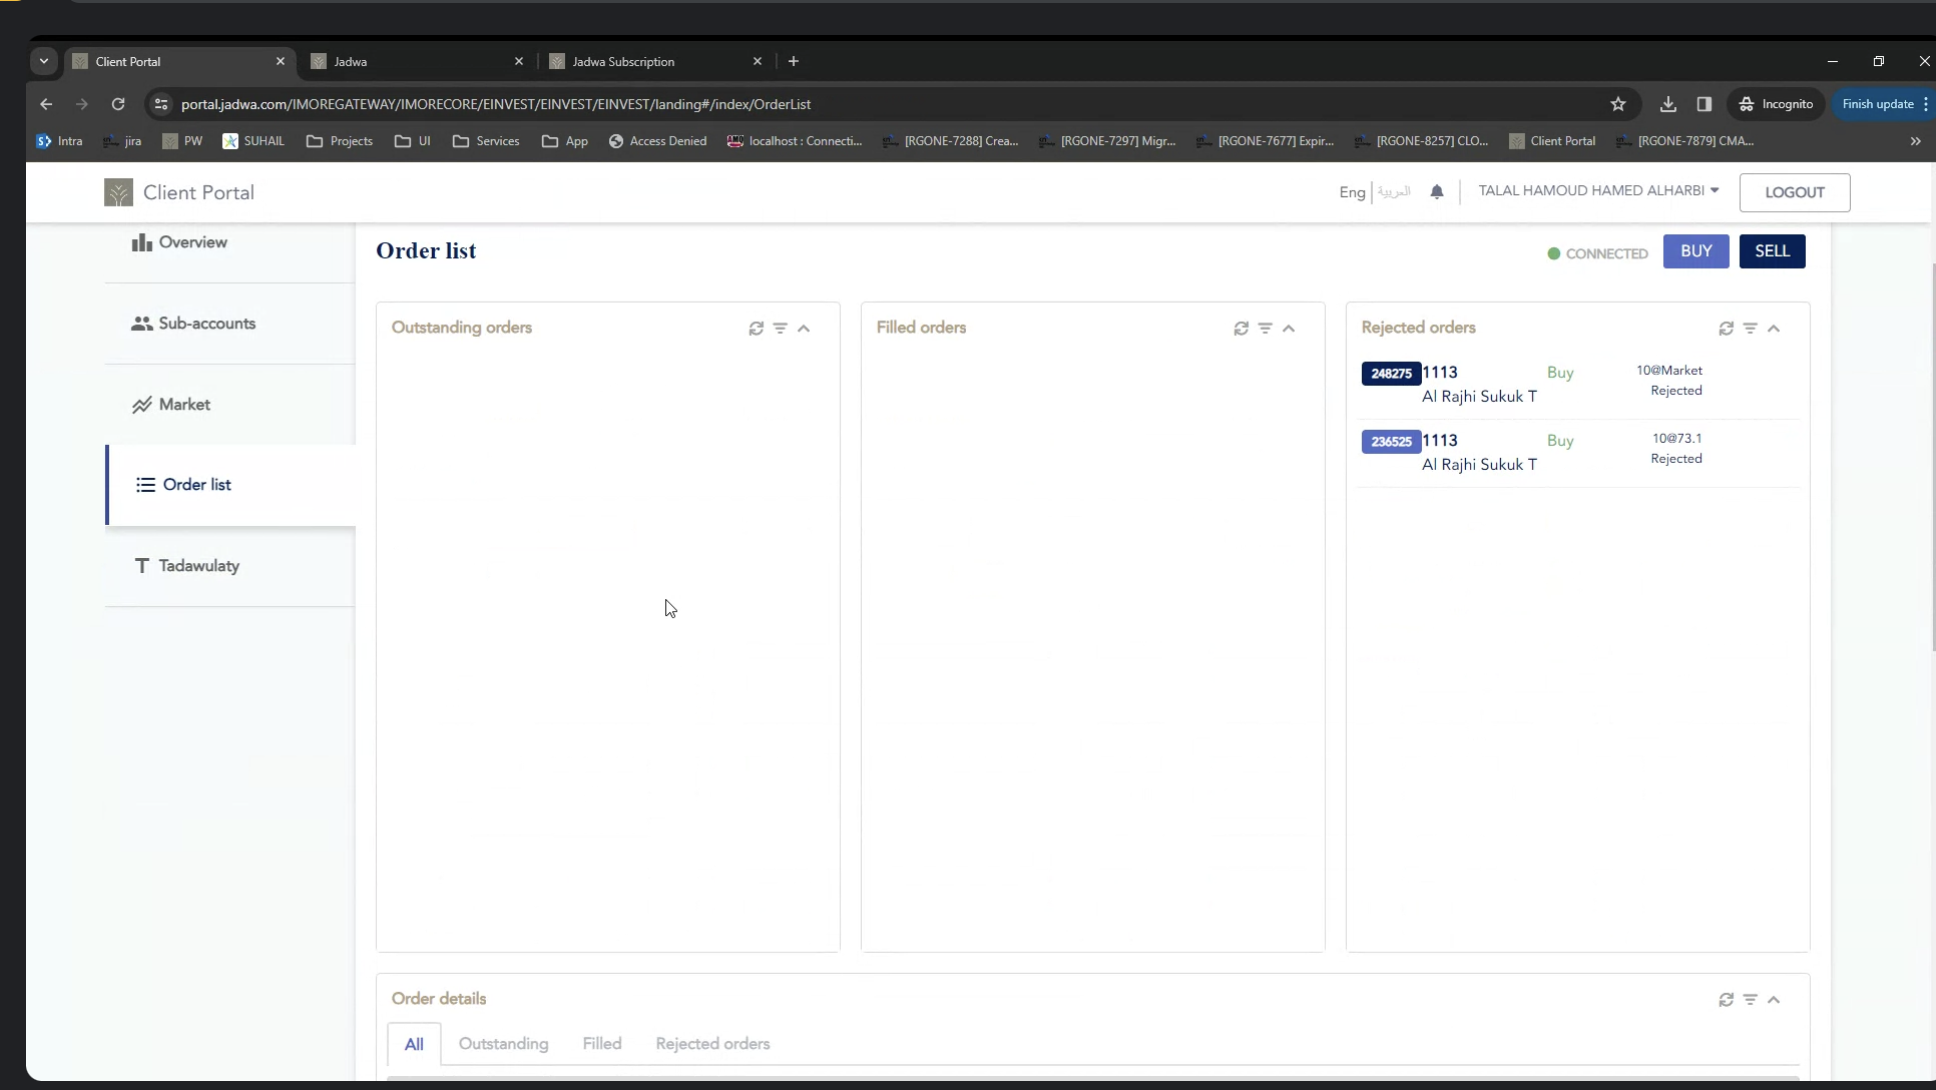Bookmark this page with star icon
Screen dimensions: 1936x1090
tap(1618, 104)
